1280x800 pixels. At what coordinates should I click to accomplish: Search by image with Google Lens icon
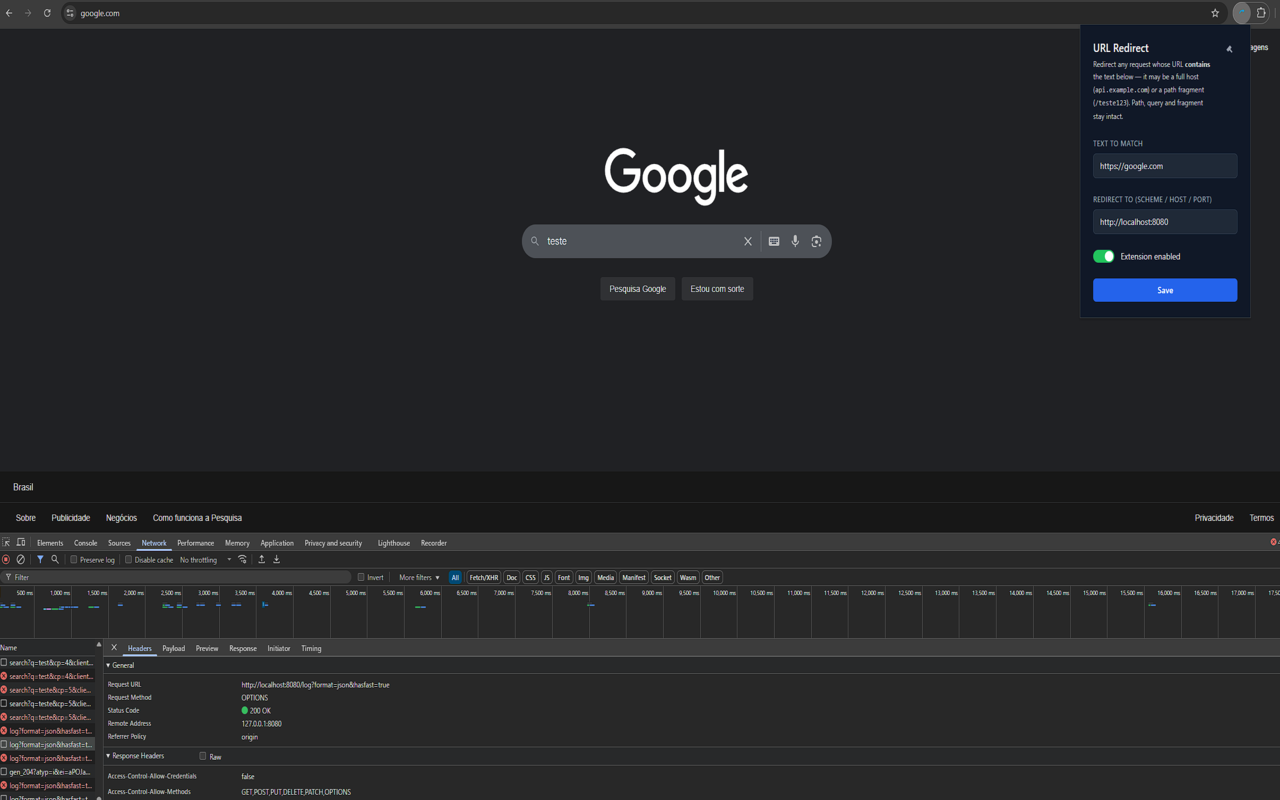[816, 241]
